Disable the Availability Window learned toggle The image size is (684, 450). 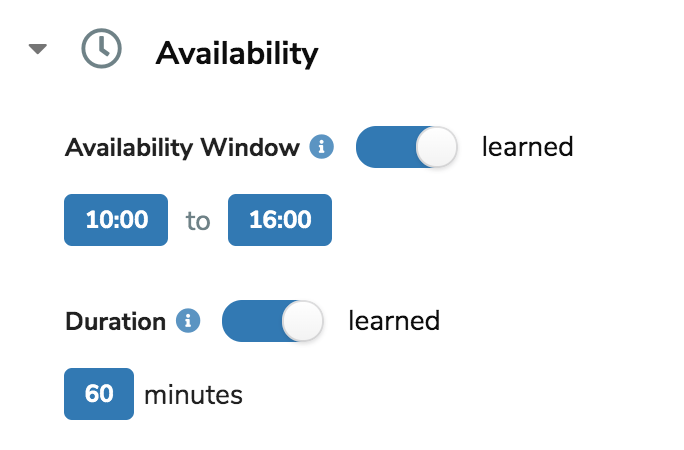click(407, 147)
